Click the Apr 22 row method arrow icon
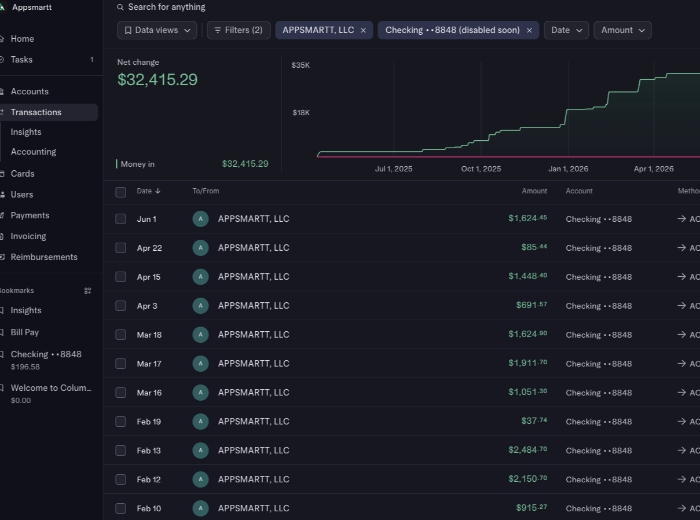The width and height of the screenshot is (700, 520). (681, 248)
